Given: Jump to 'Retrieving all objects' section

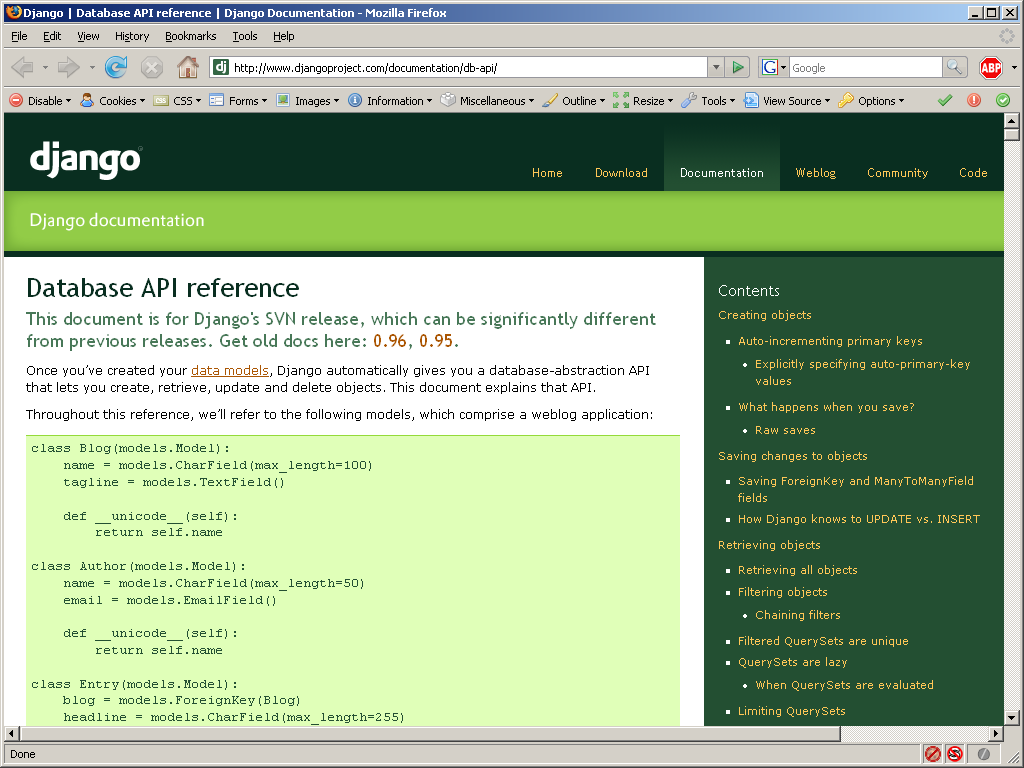Looking at the screenshot, I should (797, 569).
